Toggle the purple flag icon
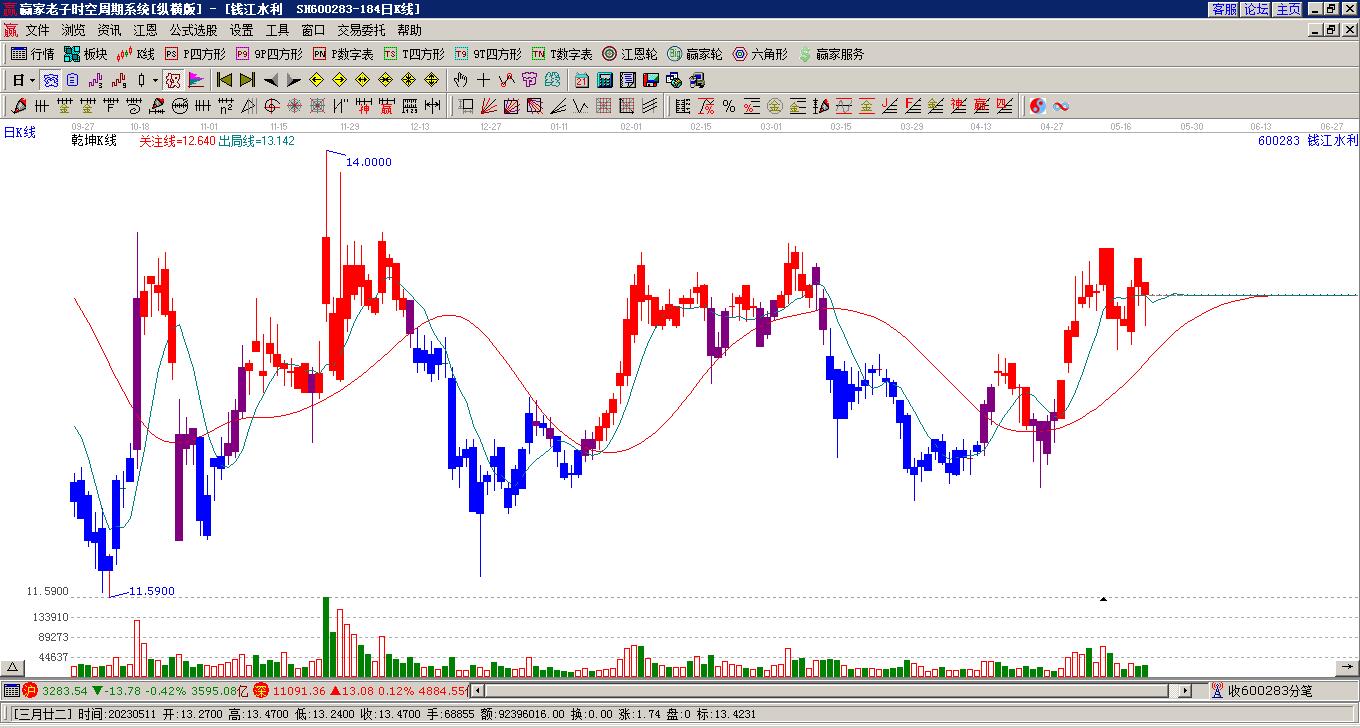Screen dimensions: 1360x728 196,80
